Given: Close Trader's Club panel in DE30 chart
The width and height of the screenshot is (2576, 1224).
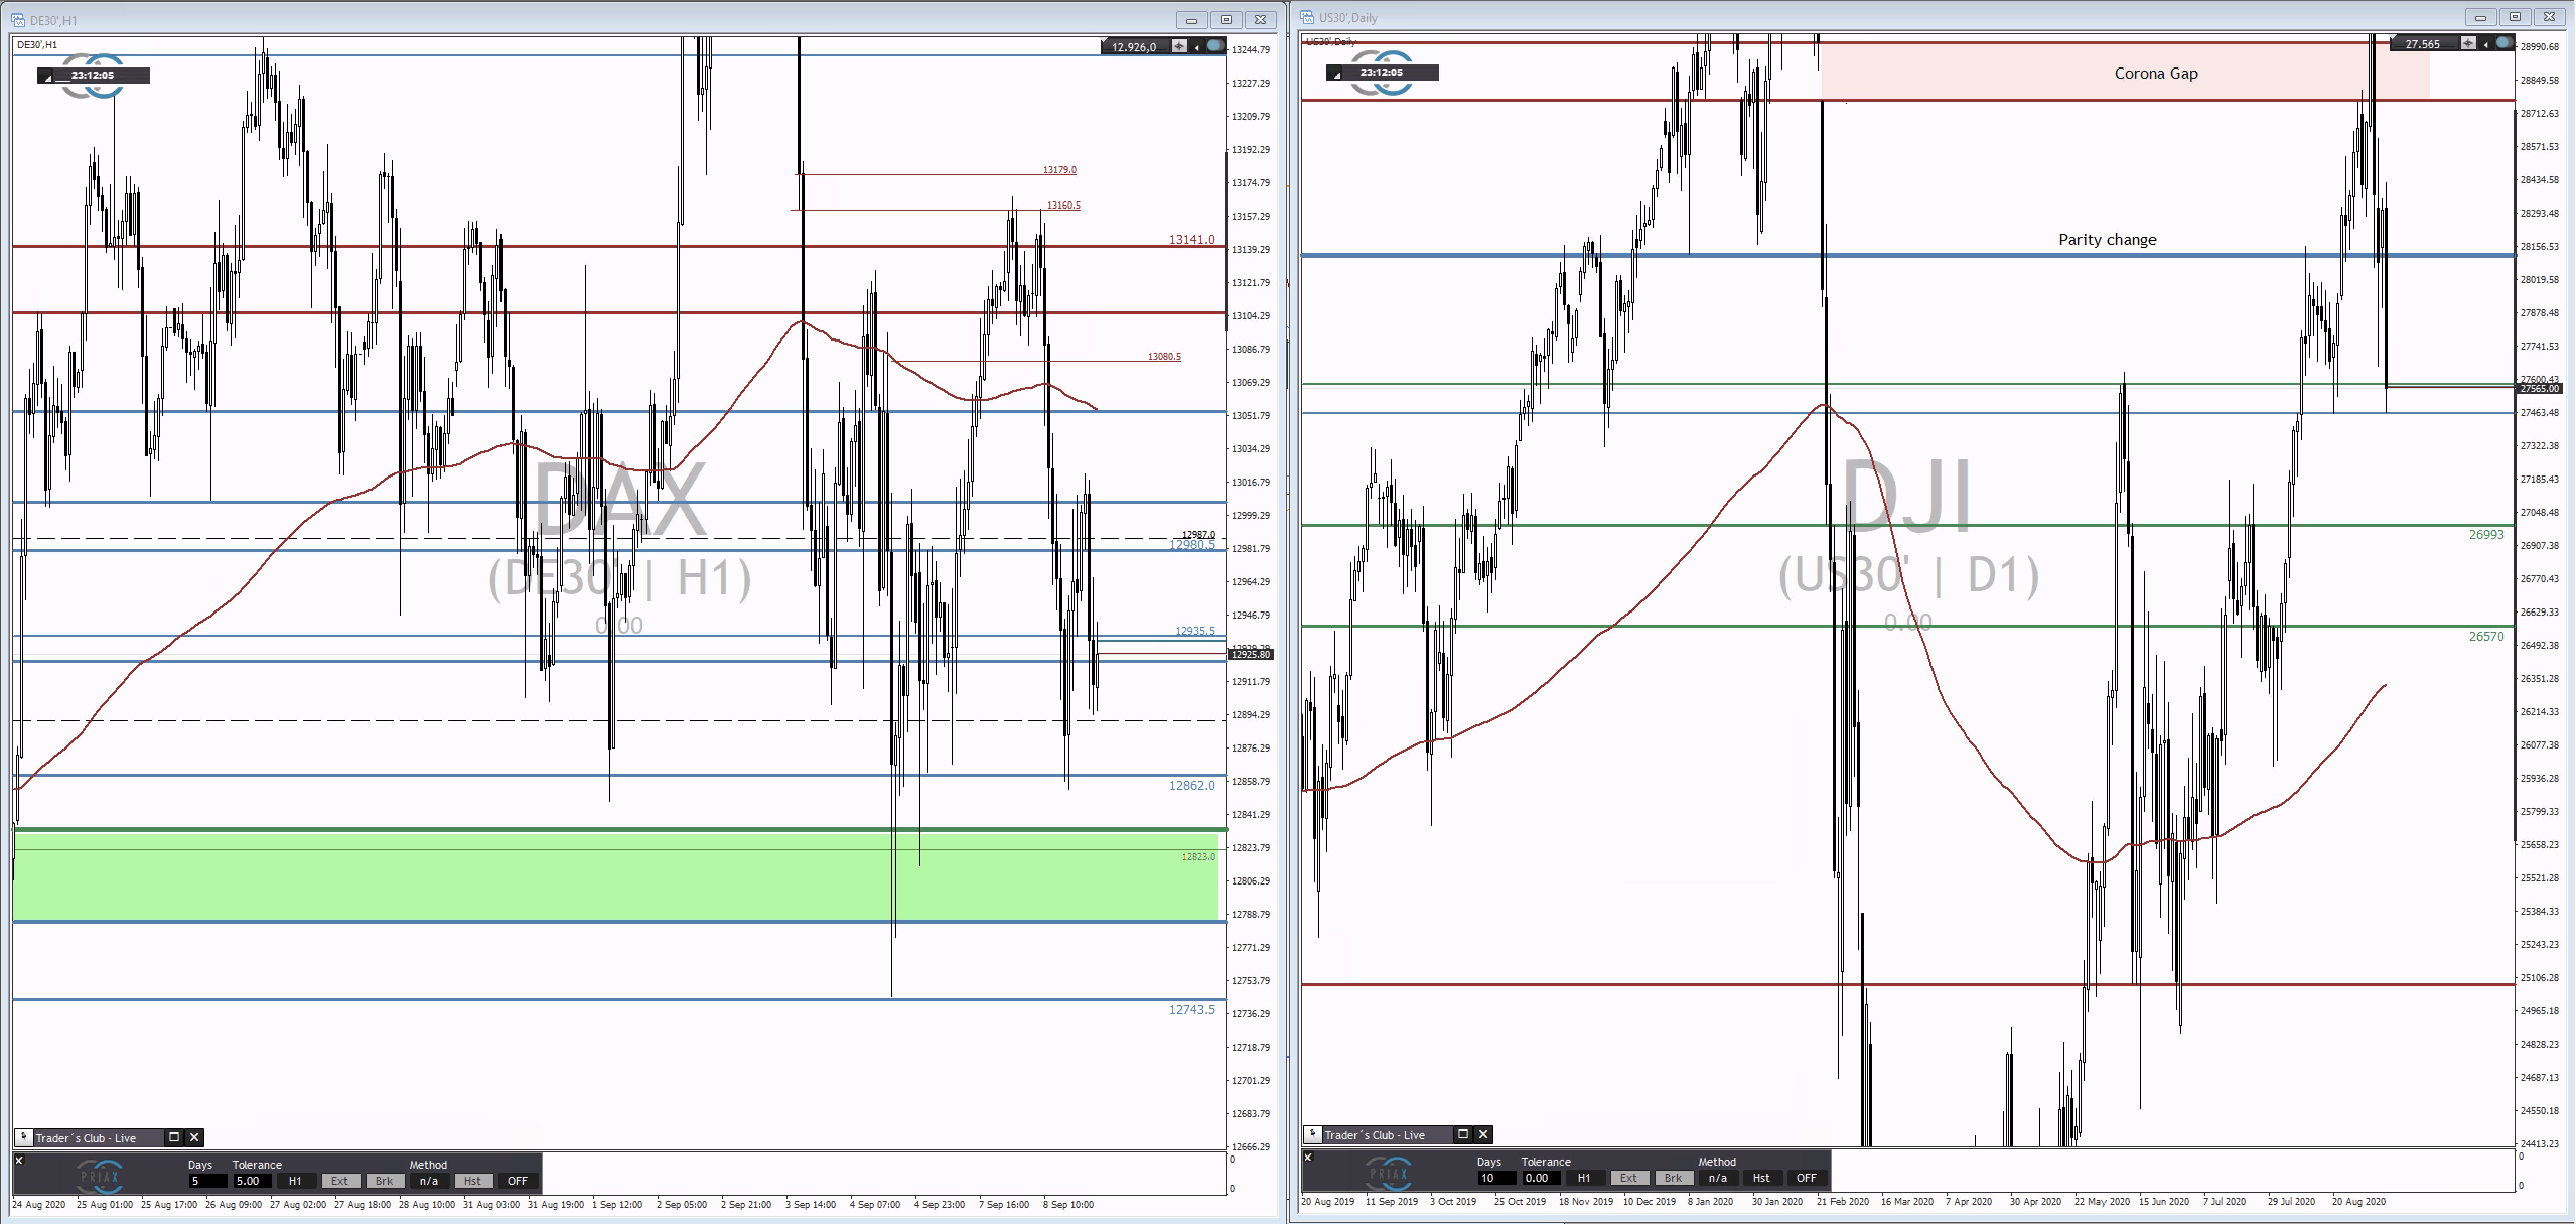Looking at the screenshot, I should tap(195, 1137).
